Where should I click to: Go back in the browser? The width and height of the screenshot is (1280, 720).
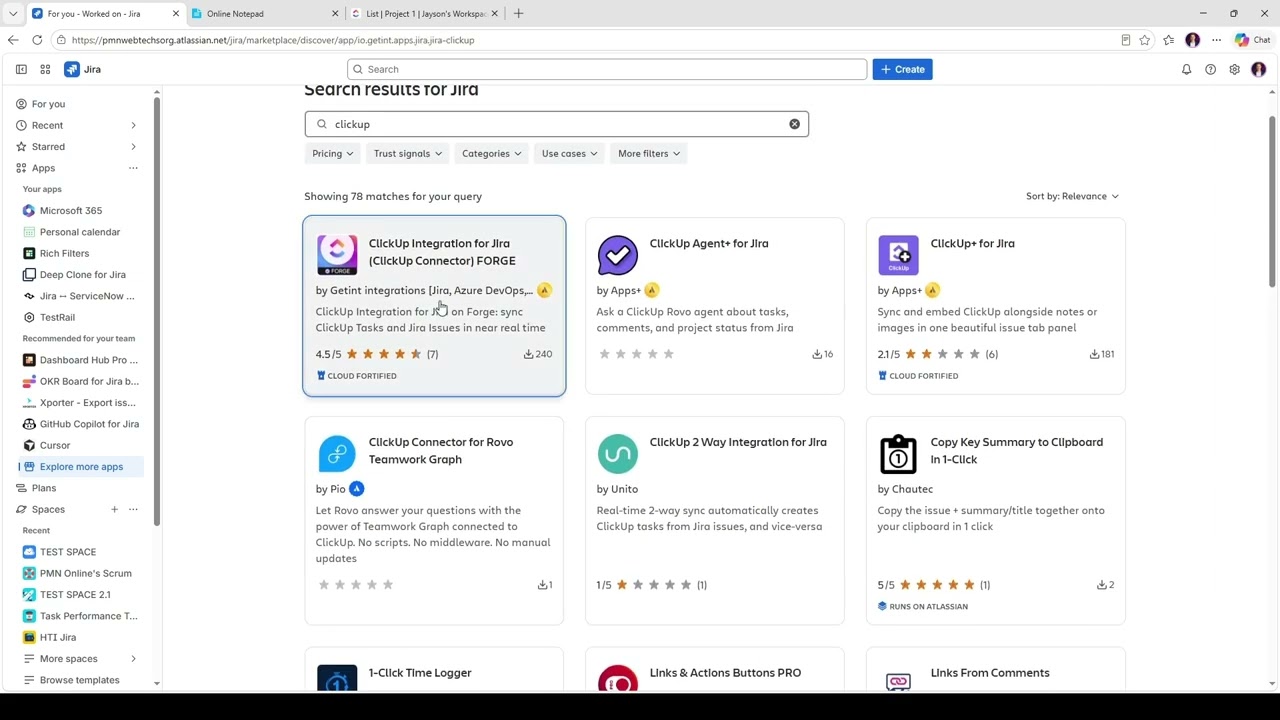(x=13, y=40)
